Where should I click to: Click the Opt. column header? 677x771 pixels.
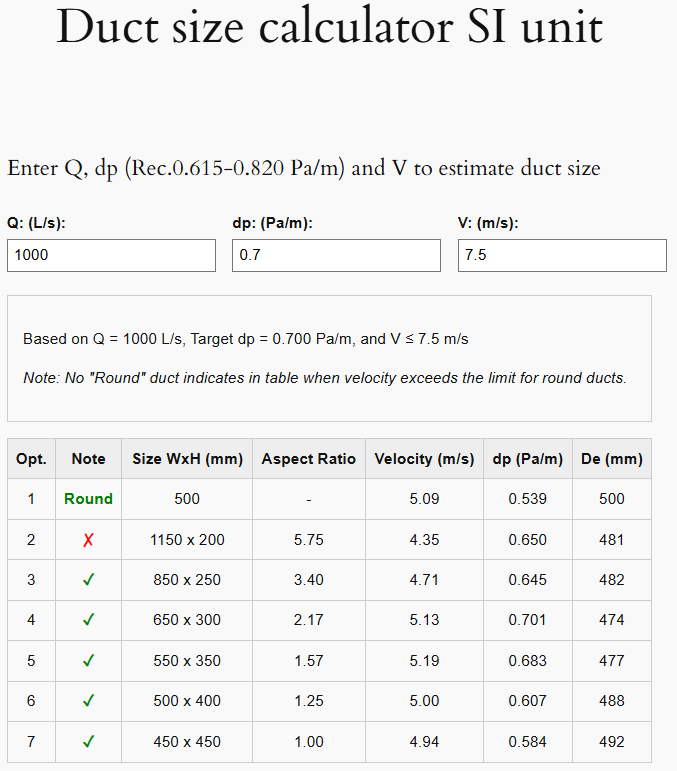click(31, 459)
